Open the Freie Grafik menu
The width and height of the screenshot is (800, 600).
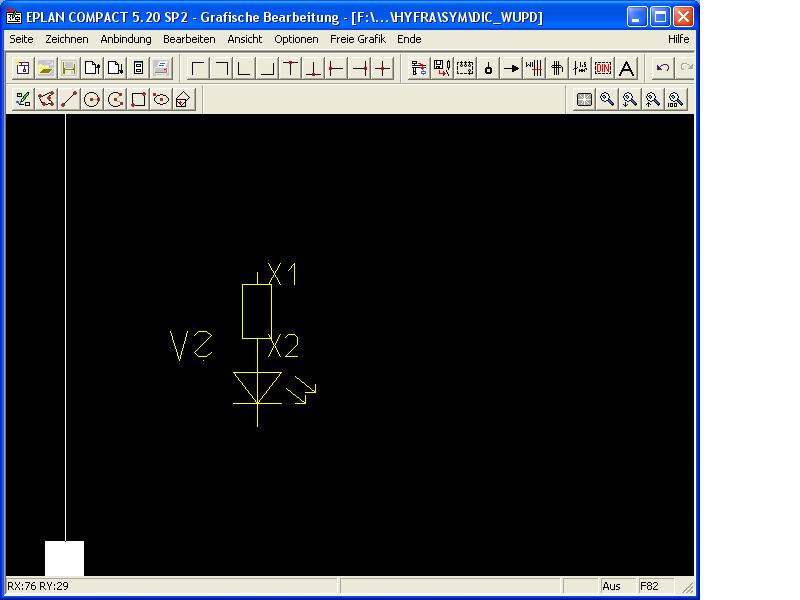tap(358, 39)
